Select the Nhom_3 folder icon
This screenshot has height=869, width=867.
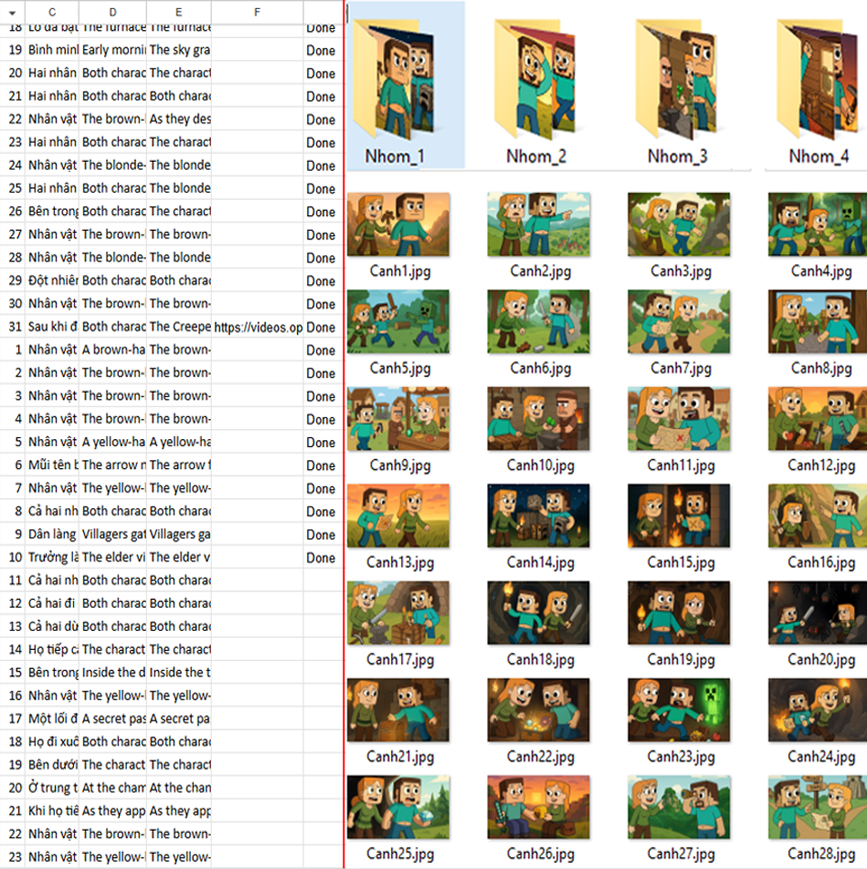pyautogui.click(x=677, y=79)
